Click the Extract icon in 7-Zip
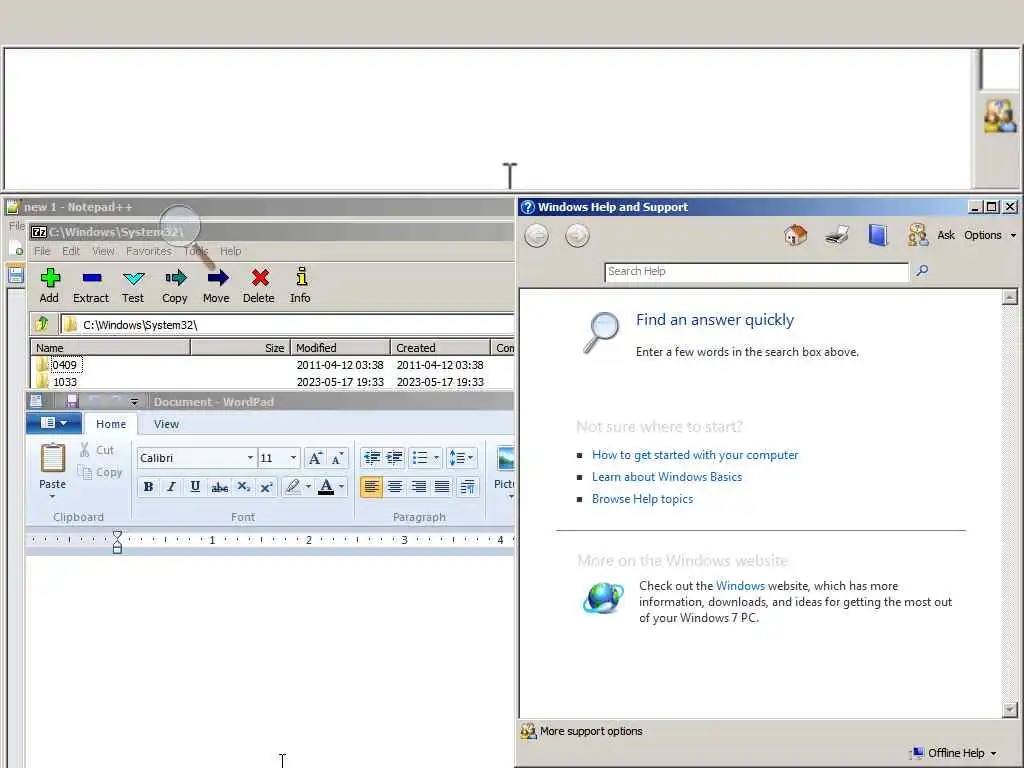Viewport: 1024px width, 768px height. point(92,278)
